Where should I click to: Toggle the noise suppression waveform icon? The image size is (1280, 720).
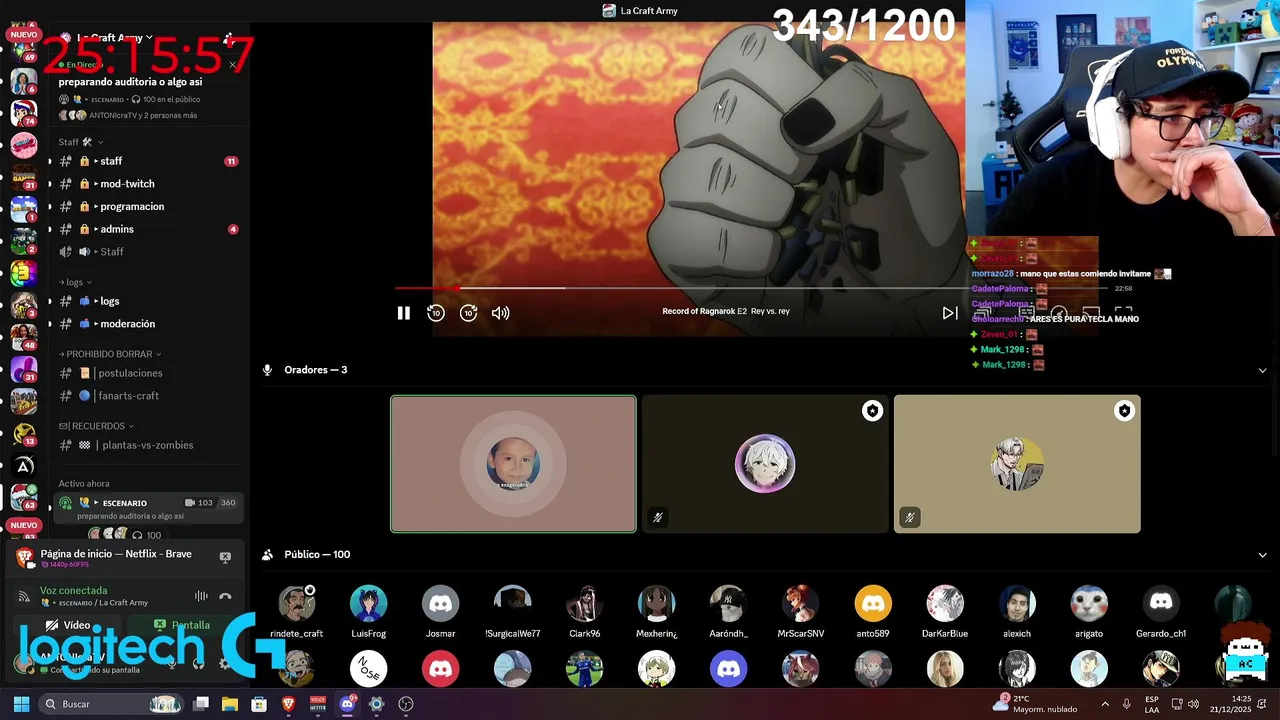(201, 597)
